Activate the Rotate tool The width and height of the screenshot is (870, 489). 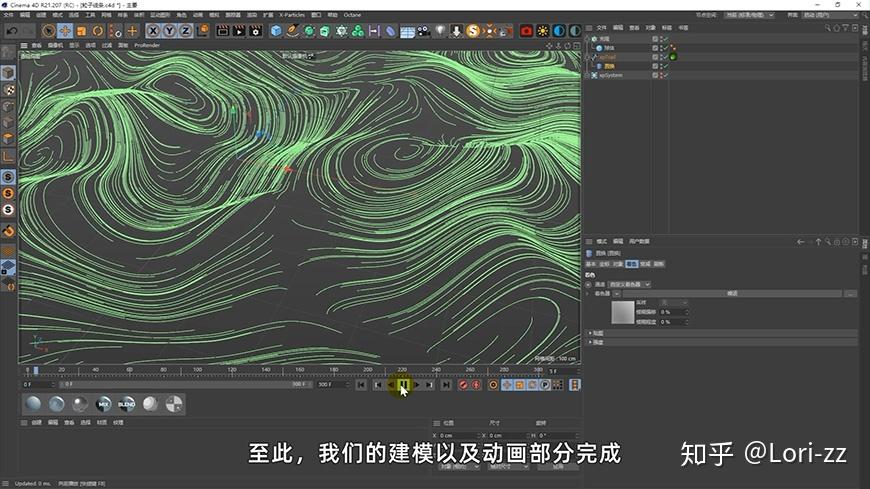pyautogui.click(x=98, y=31)
